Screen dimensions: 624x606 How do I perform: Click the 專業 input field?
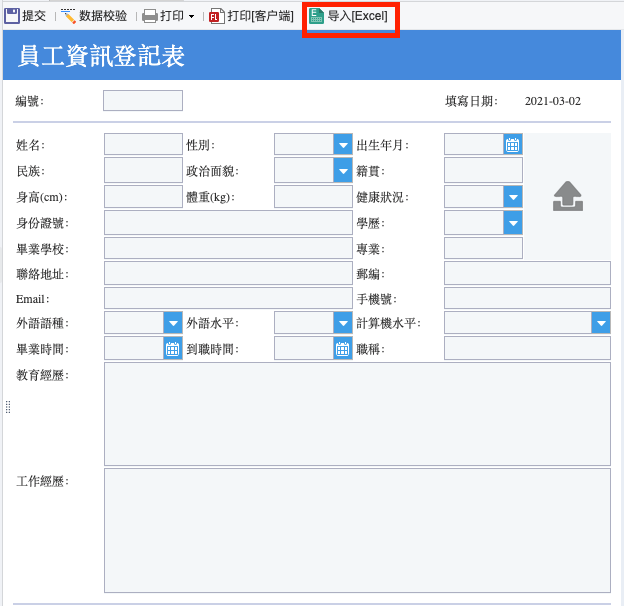click(x=483, y=249)
